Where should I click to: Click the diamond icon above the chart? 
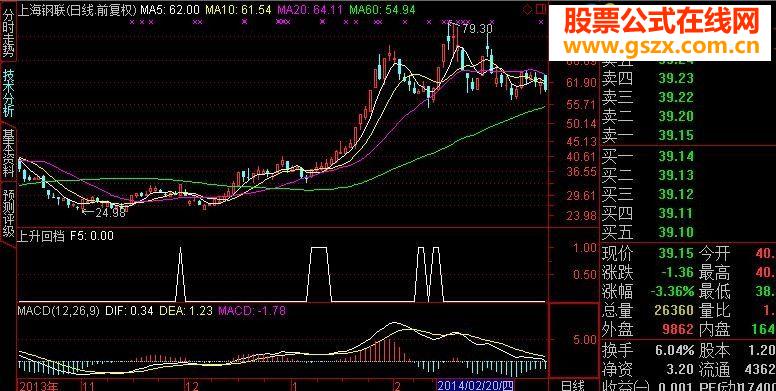pyautogui.click(x=528, y=9)
